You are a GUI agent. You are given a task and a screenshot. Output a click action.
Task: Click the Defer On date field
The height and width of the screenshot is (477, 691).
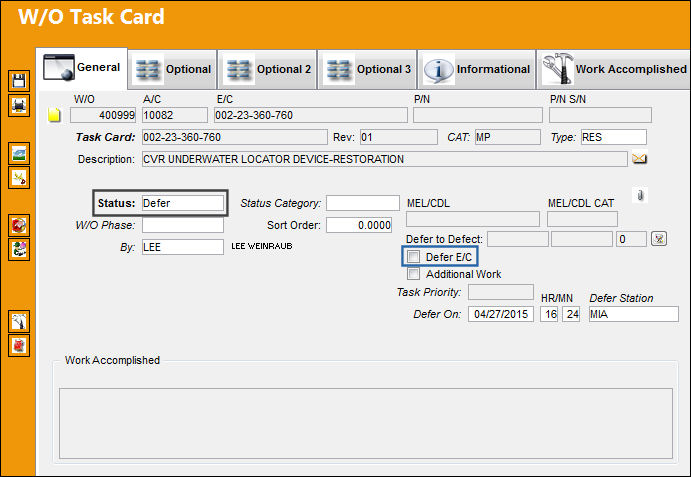[501, 314]
